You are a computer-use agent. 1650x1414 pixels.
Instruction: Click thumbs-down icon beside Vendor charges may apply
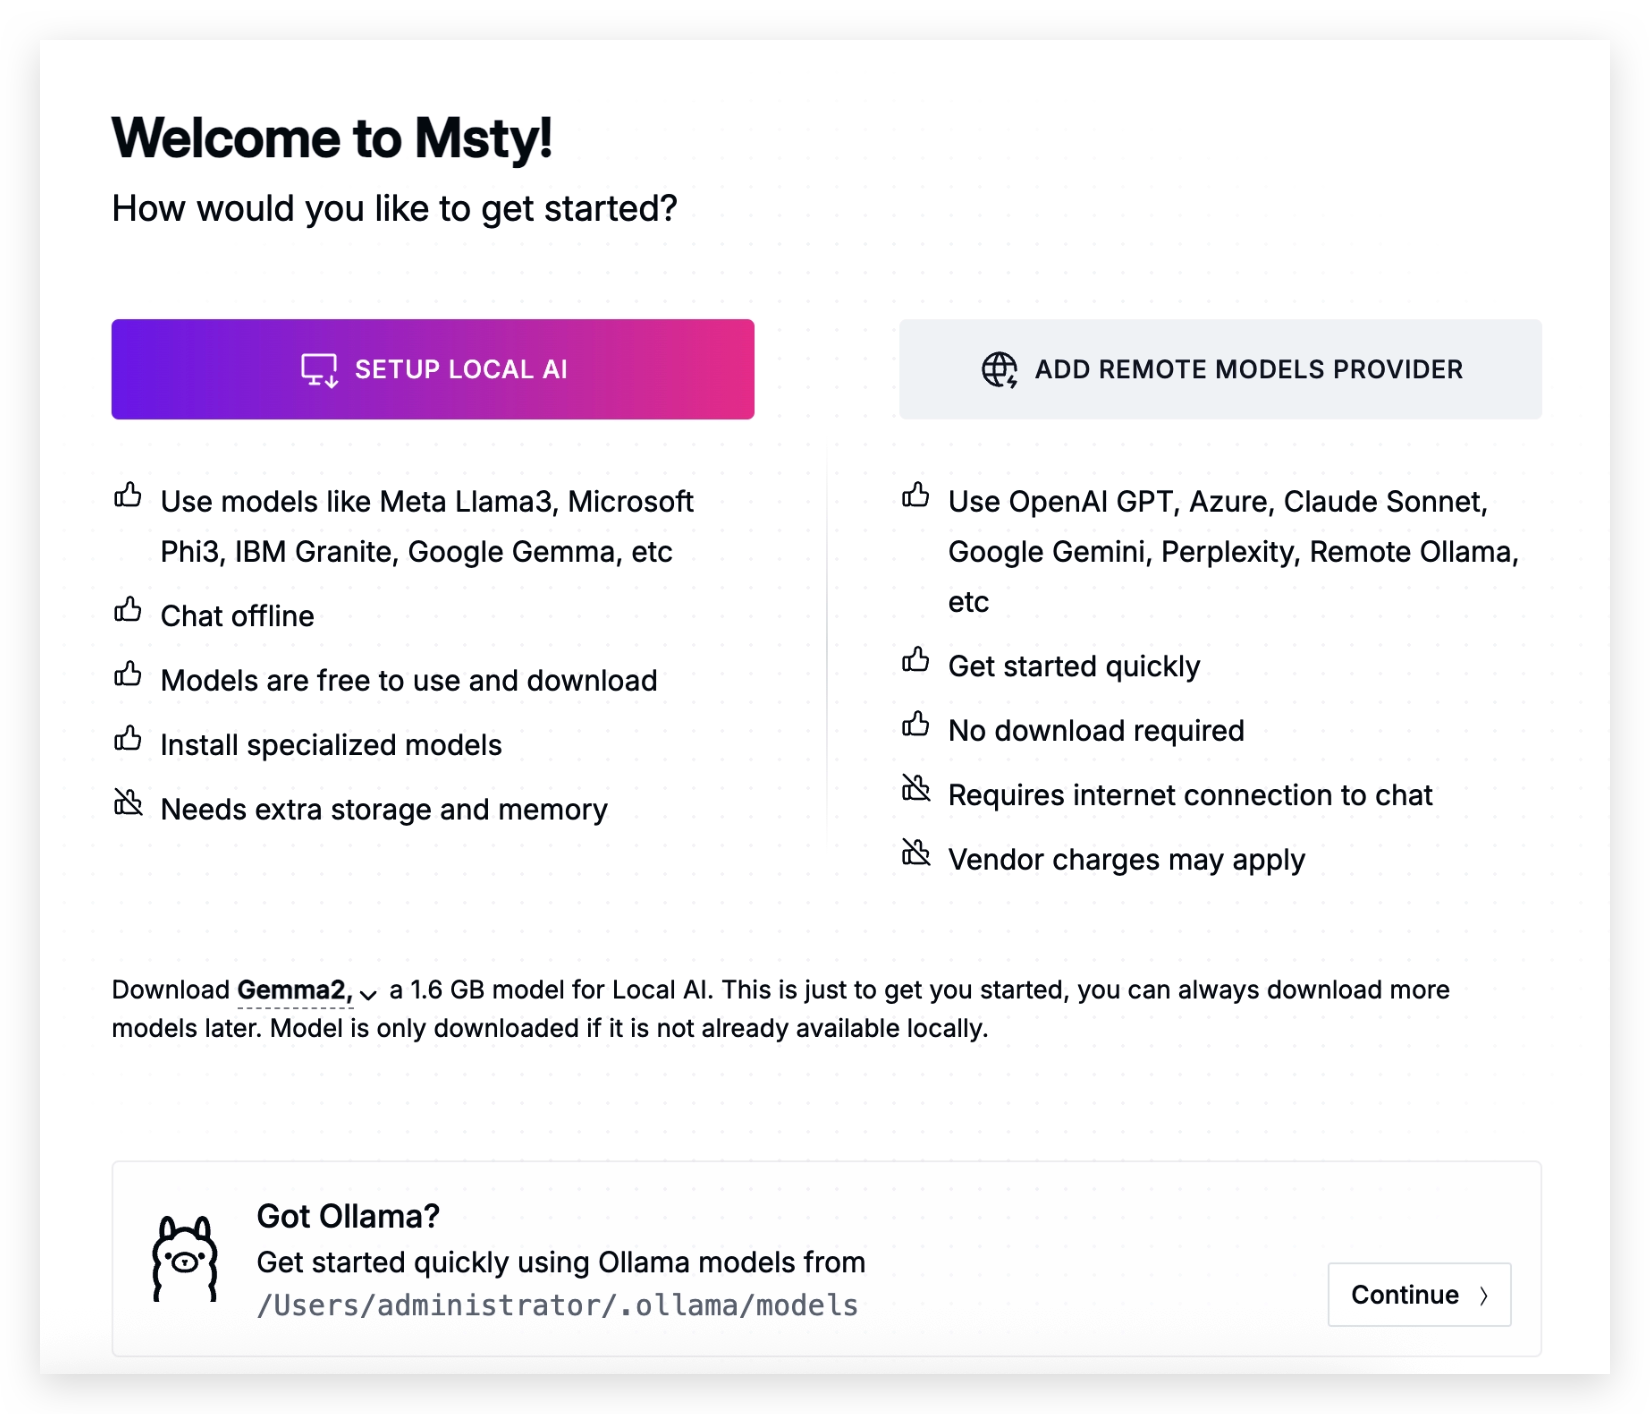pos(916,852)
